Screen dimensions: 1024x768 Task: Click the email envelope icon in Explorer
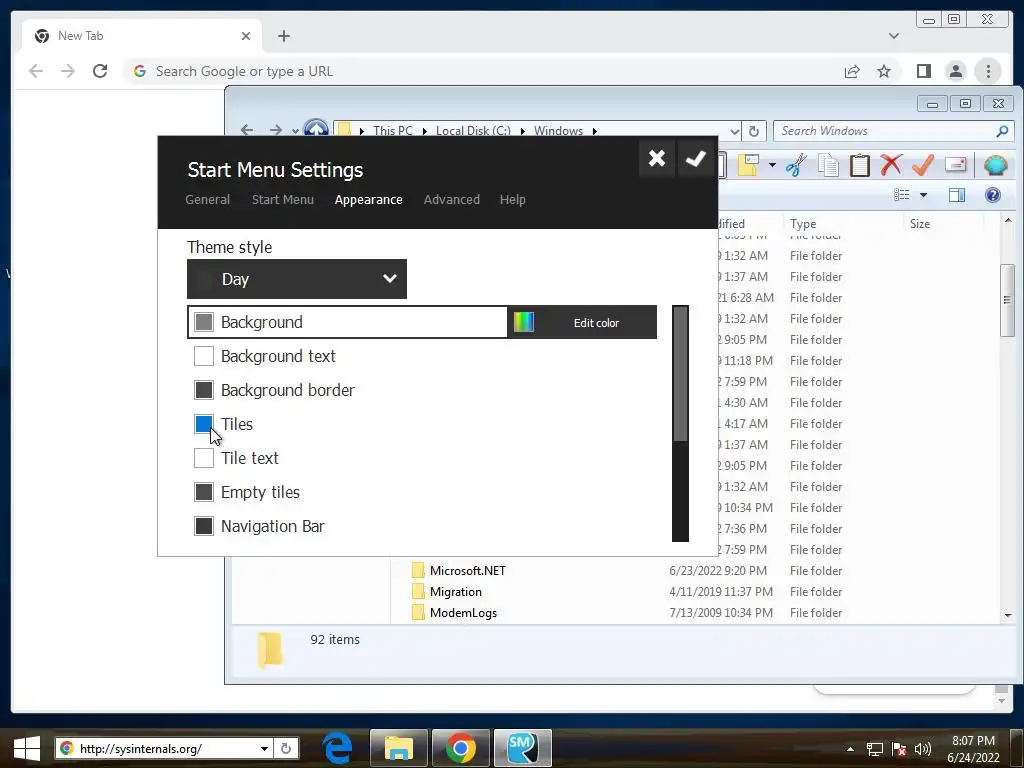click(x=955, y=165)
